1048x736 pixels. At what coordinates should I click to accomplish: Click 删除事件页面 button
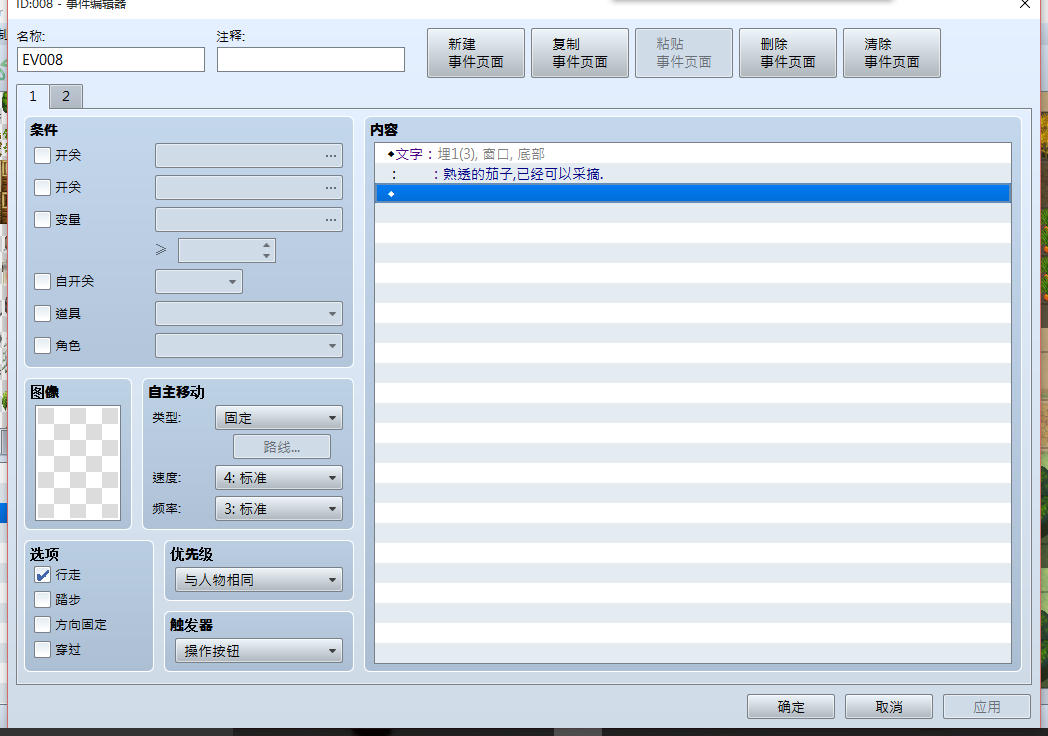[x=787, y=53]
